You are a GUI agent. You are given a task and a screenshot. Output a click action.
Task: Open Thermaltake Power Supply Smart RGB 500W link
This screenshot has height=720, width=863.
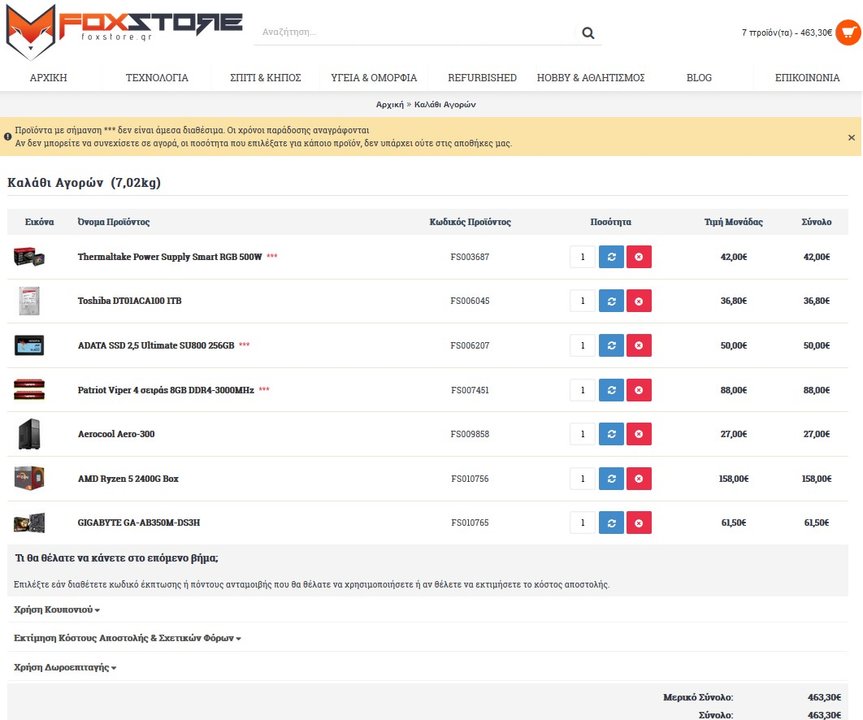[170, 257]
